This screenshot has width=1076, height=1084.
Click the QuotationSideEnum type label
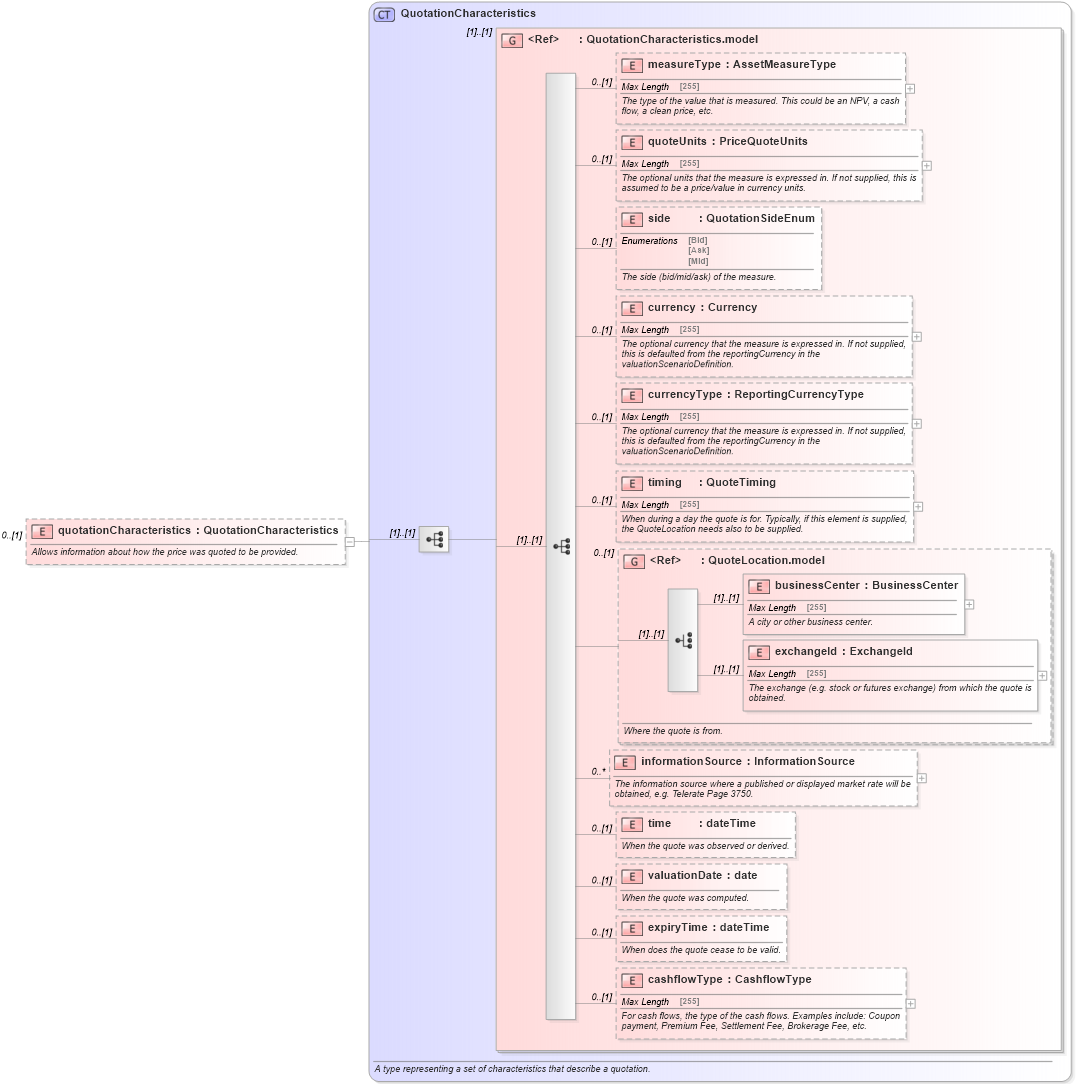pos(760,218)
